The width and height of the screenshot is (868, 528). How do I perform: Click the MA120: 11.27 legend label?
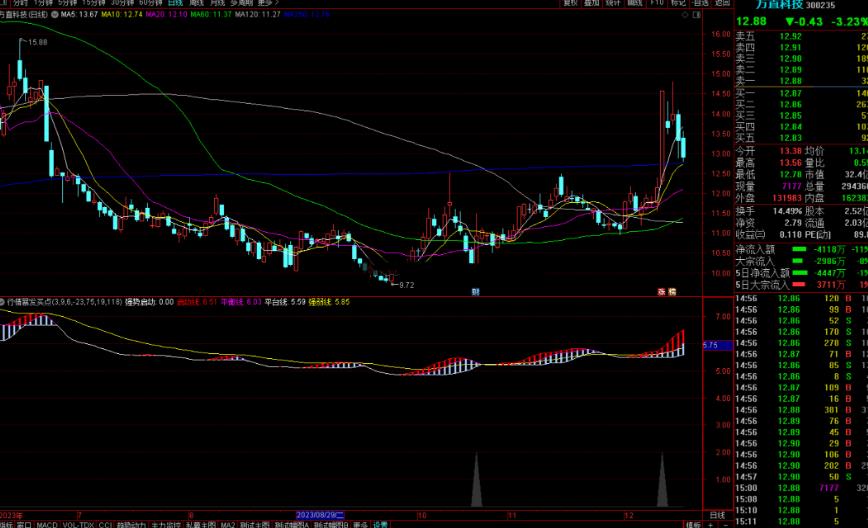click(x=257, y=15)
